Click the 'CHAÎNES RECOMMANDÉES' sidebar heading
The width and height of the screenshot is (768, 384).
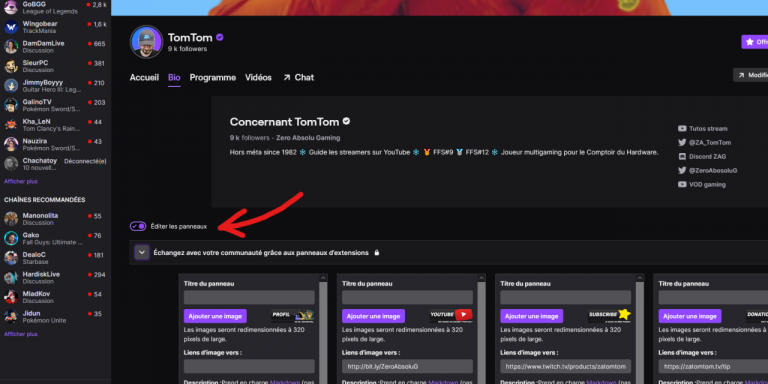click(45, 200)
